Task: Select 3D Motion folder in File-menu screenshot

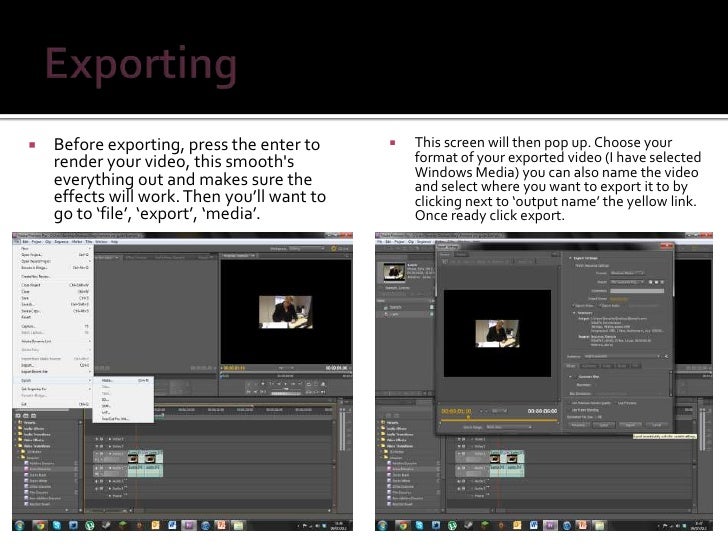Action: 32,452
